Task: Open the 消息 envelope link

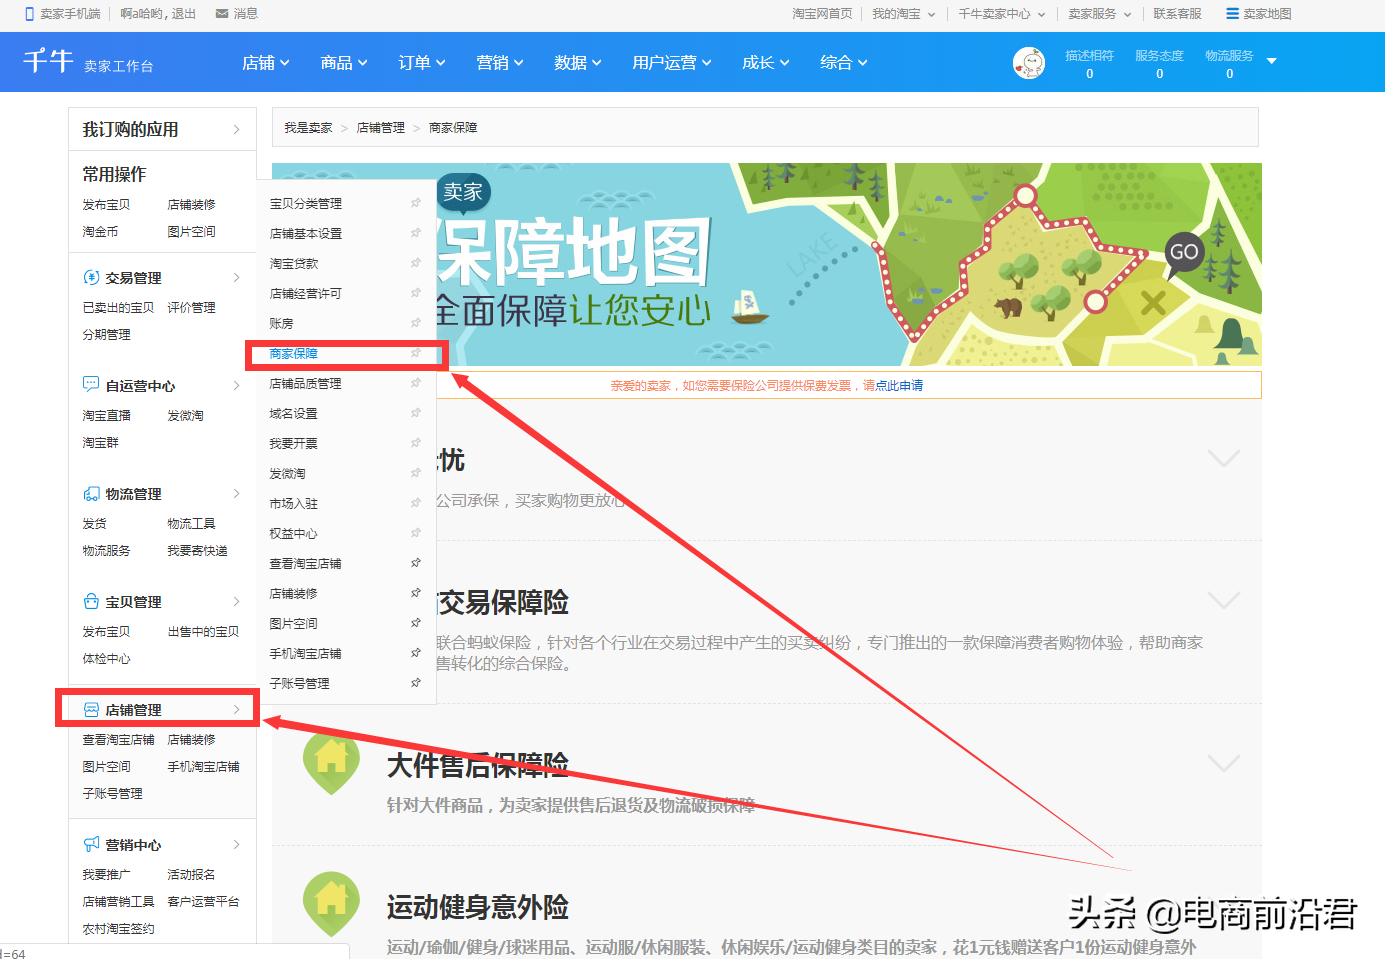Action: (x=237, y=14)
